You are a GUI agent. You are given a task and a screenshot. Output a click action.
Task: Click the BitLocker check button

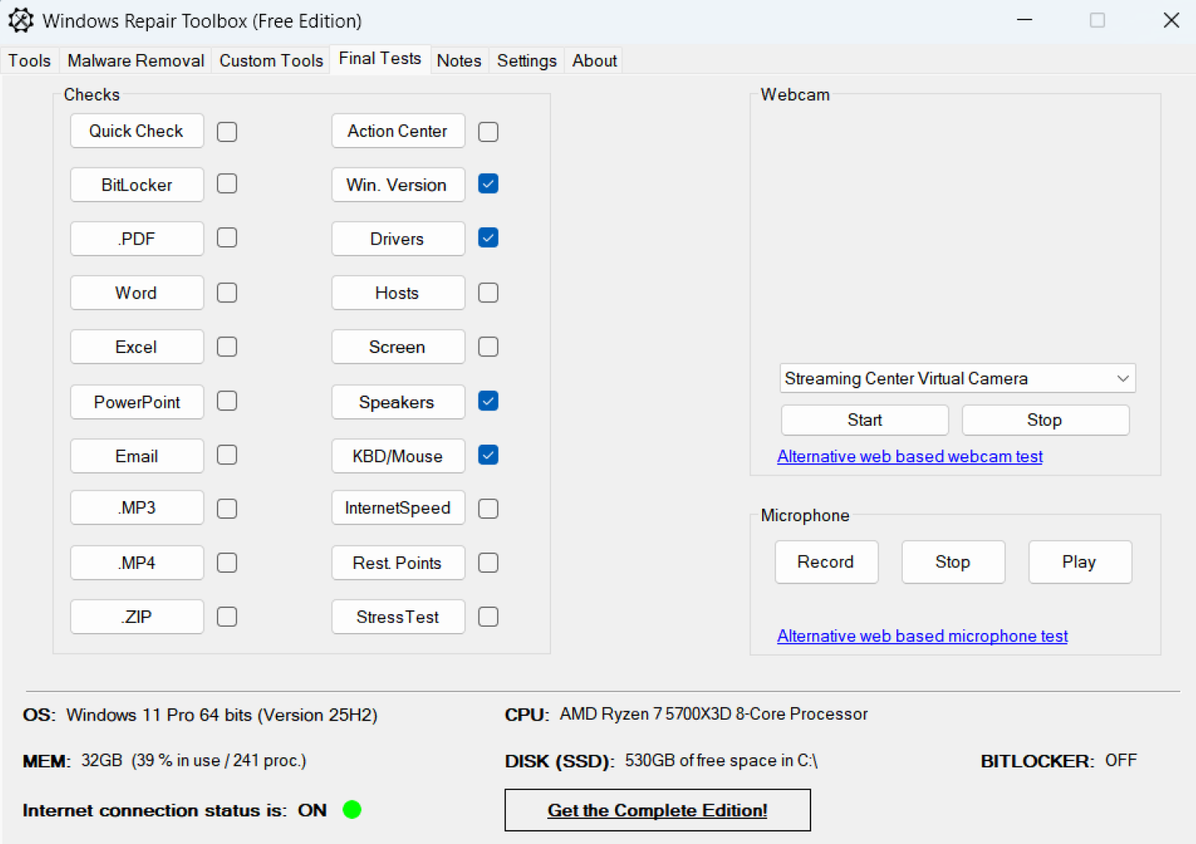click(137, 185)
